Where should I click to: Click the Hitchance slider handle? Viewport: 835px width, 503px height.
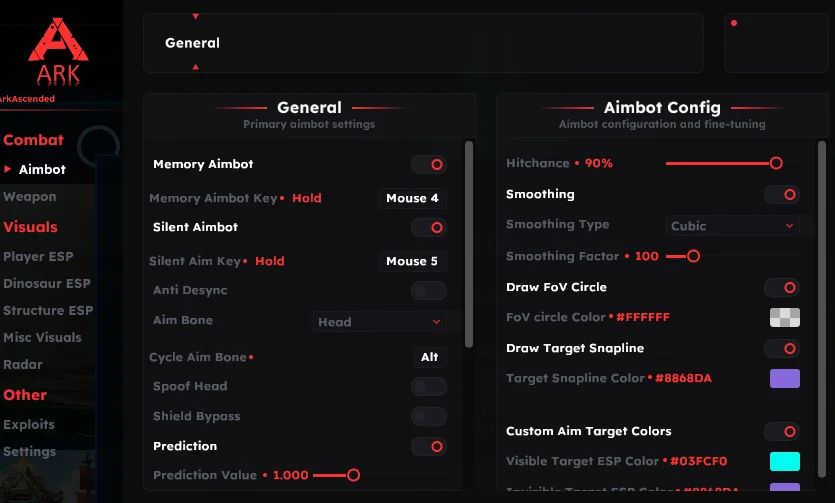tap(776, 163)
